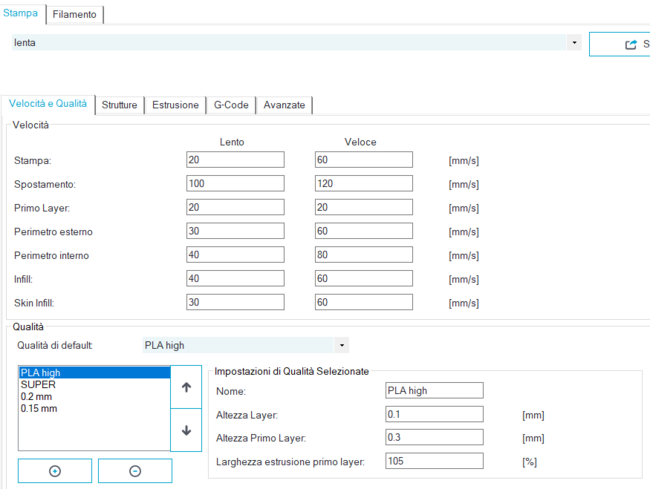The image size is (650, 489).
Task: Click Larghezza estrusione primo layer field
Action: click(x=434, y=462)
